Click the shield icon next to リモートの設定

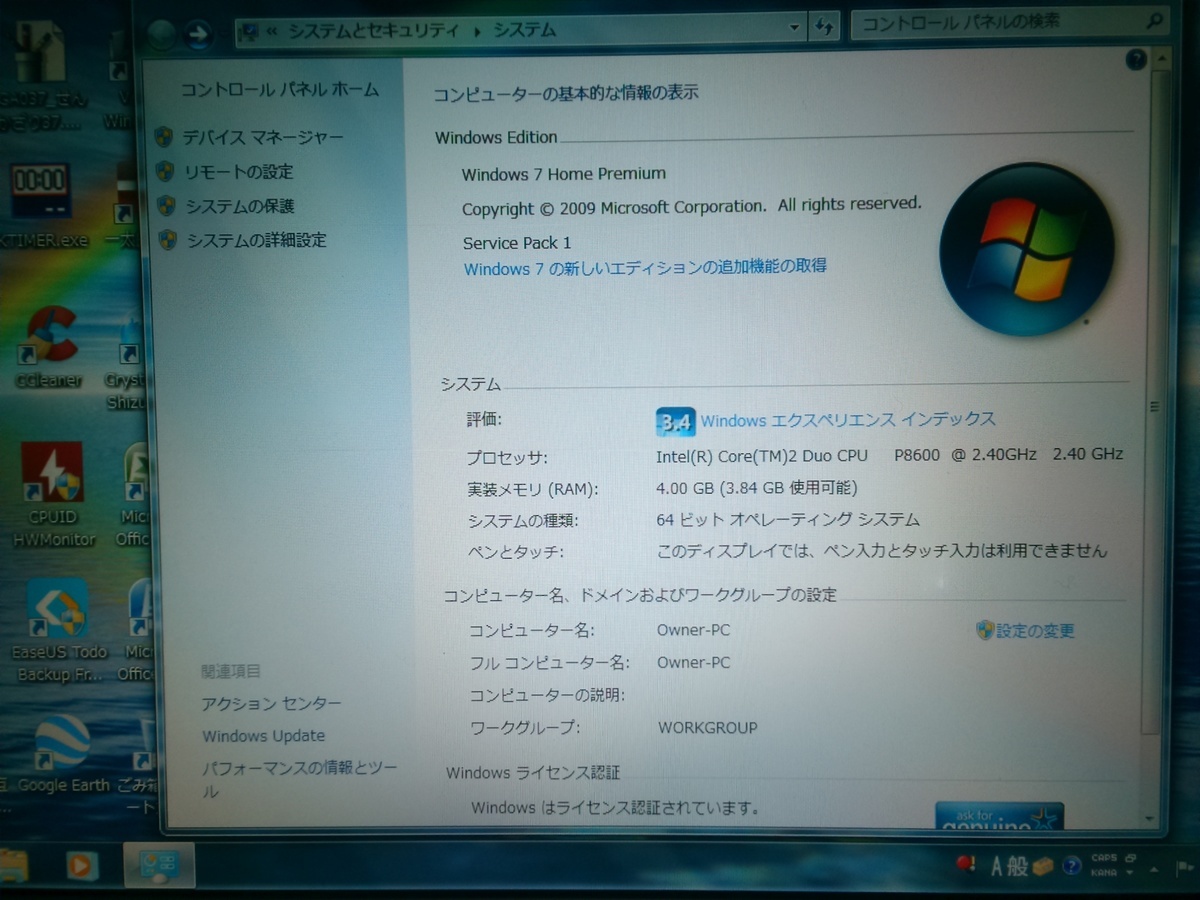[x=166, y=171]
